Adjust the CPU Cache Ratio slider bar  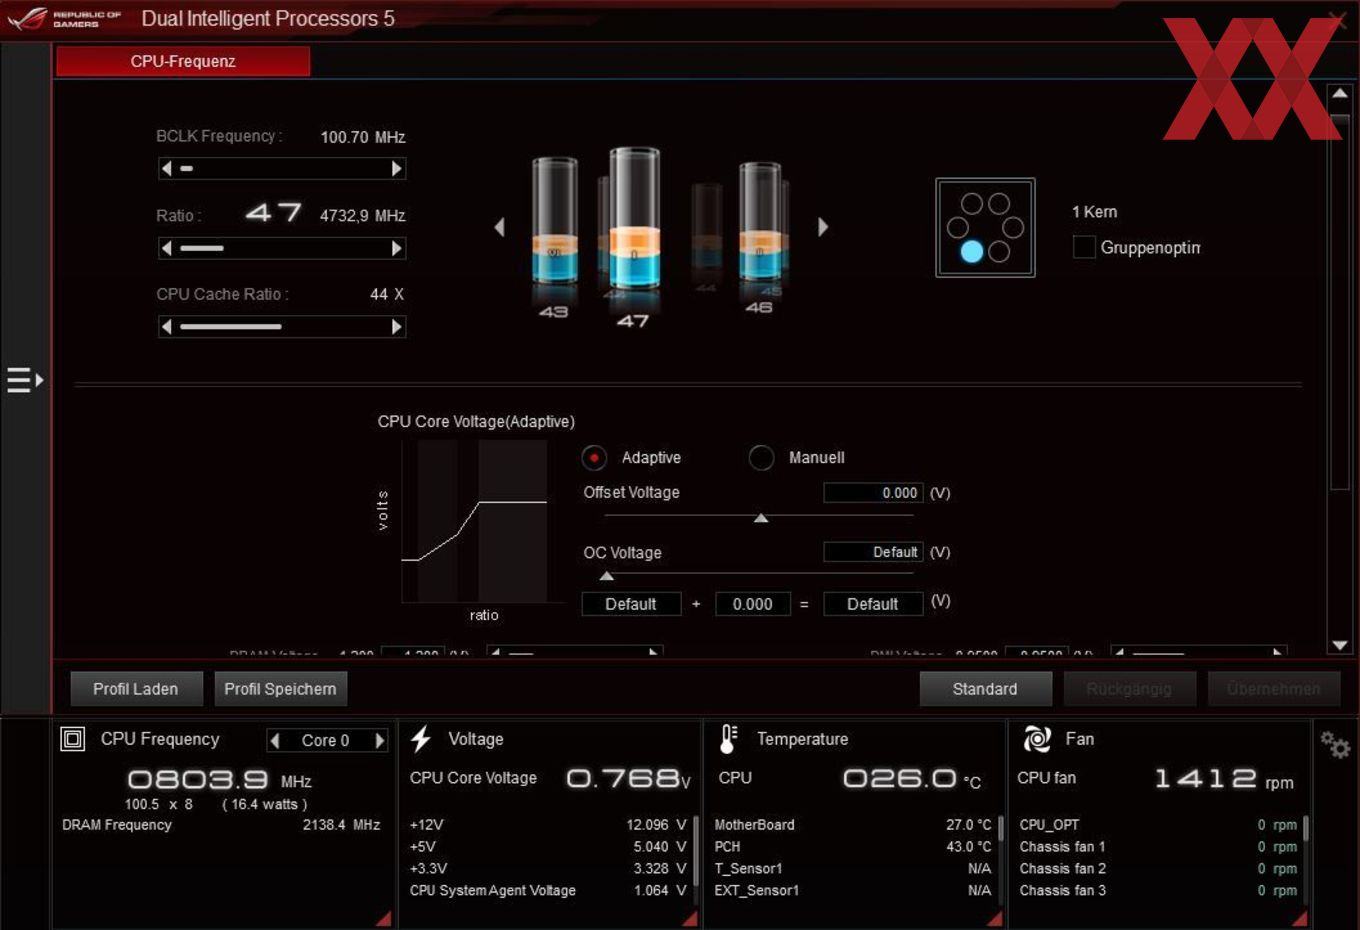282,326
